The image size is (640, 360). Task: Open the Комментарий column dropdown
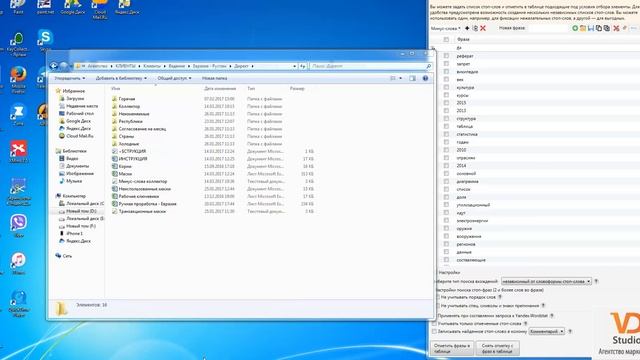tap(547, 331)
